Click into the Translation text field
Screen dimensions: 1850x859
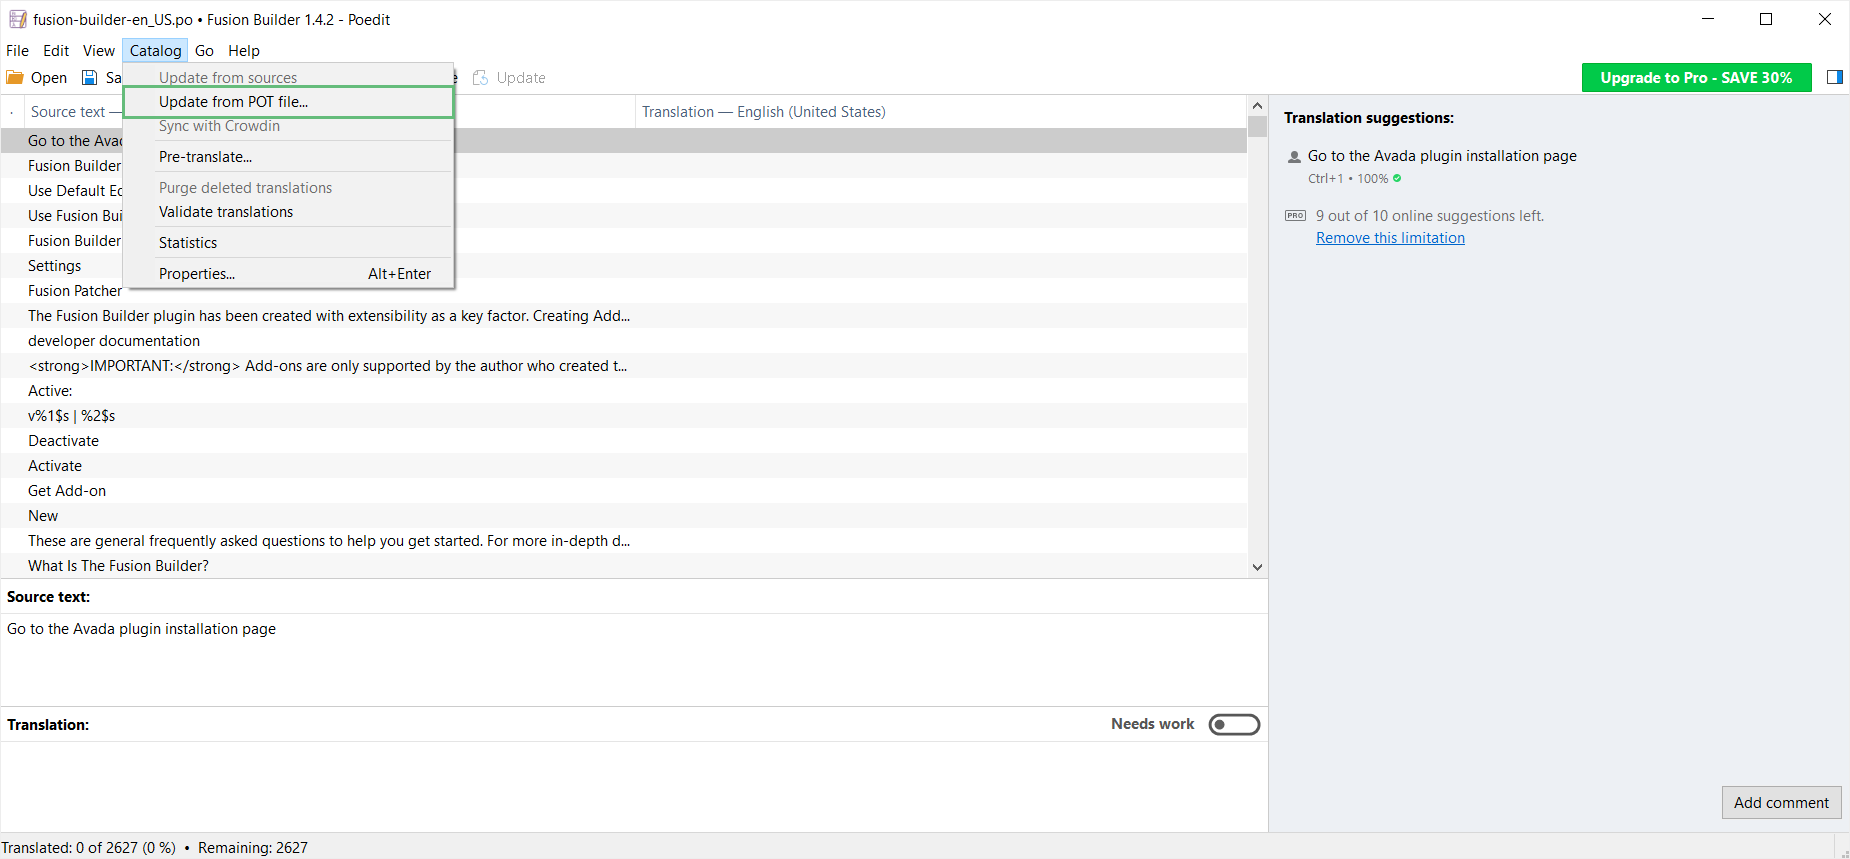634,786
